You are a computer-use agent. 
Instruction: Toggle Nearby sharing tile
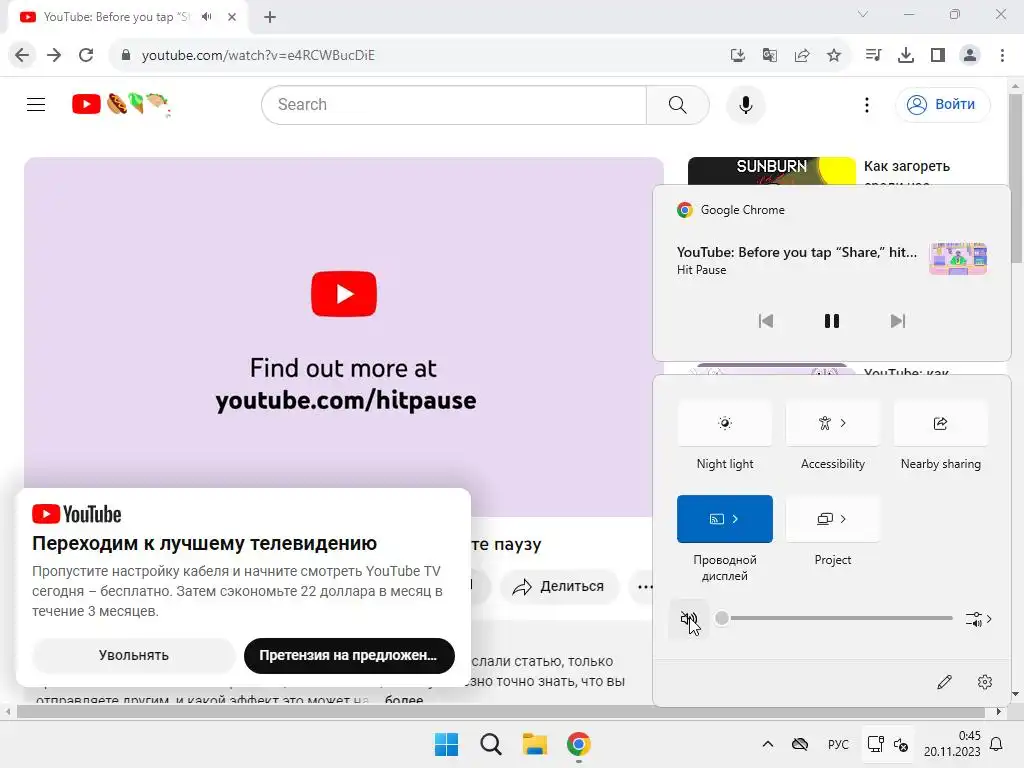coord(940,424)
